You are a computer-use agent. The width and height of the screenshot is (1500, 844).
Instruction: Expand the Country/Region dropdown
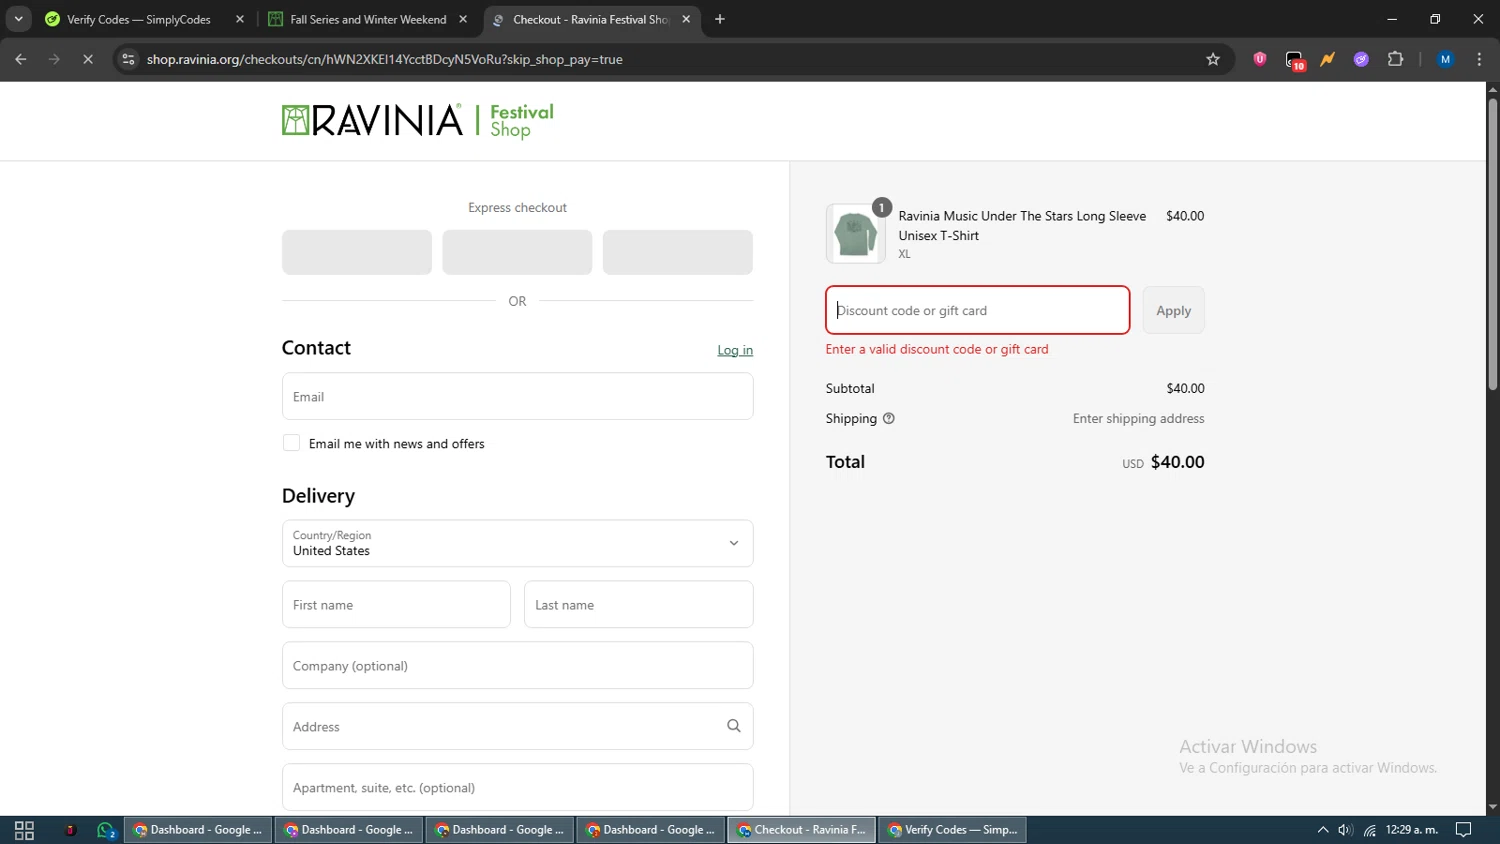517,543
